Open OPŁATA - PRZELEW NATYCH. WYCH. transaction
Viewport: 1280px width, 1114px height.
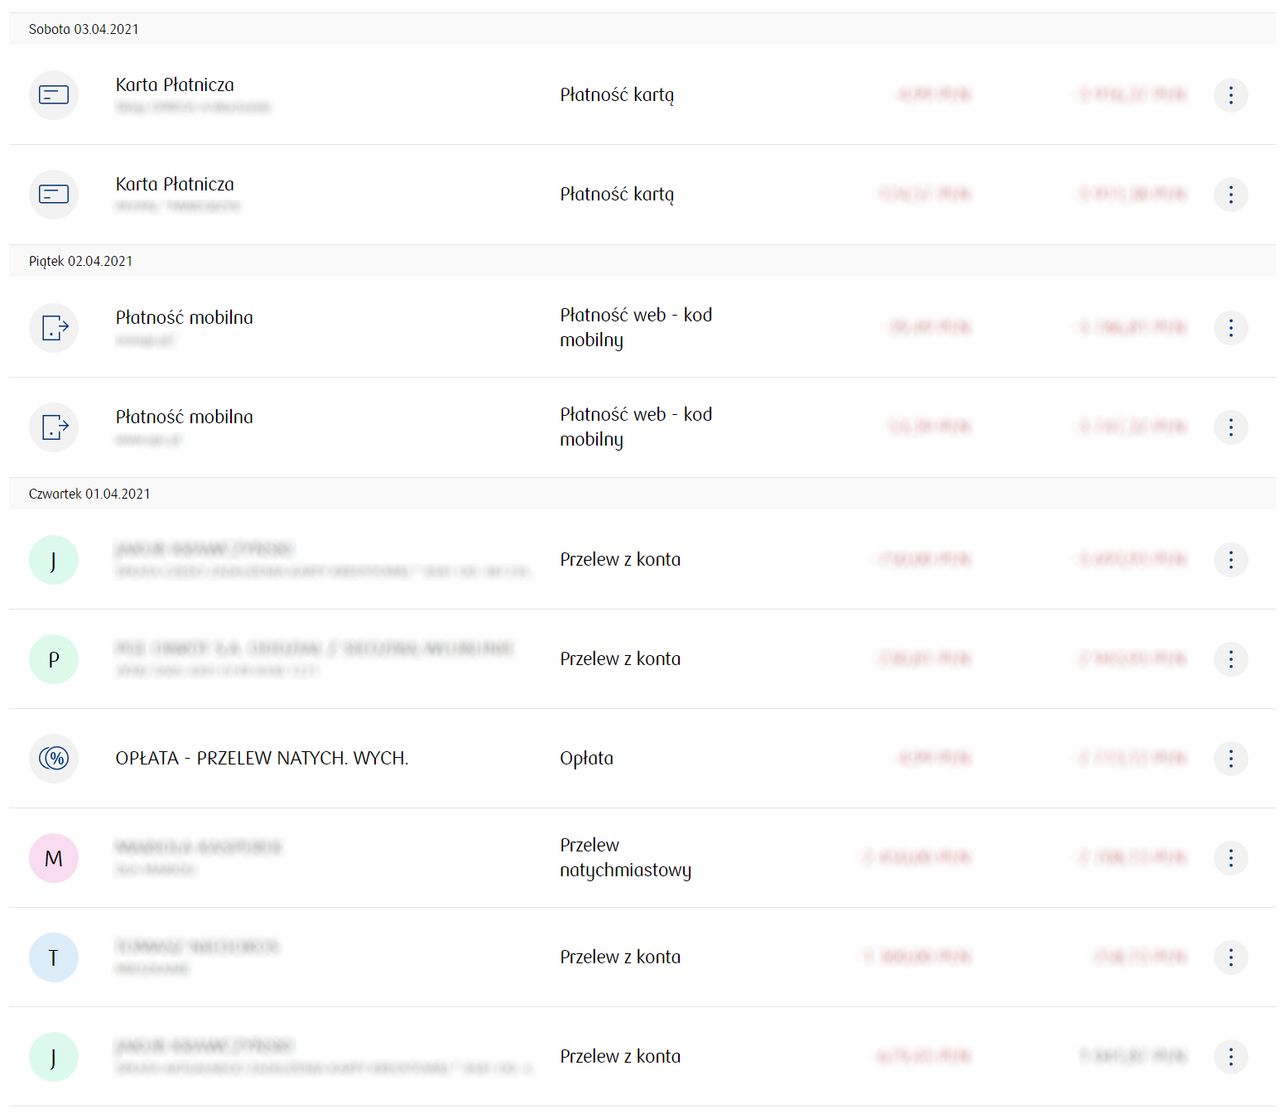pos(261,758)
